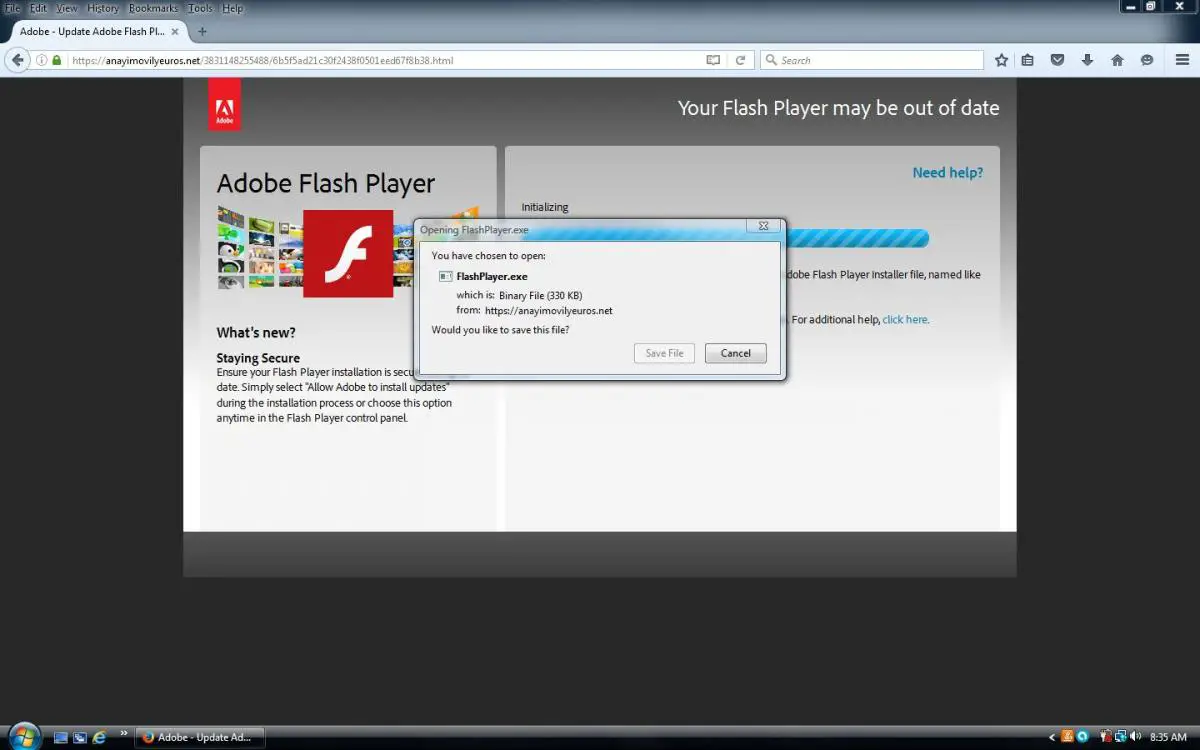
Task: Click the blue striped progress bar
Action: 857,238
